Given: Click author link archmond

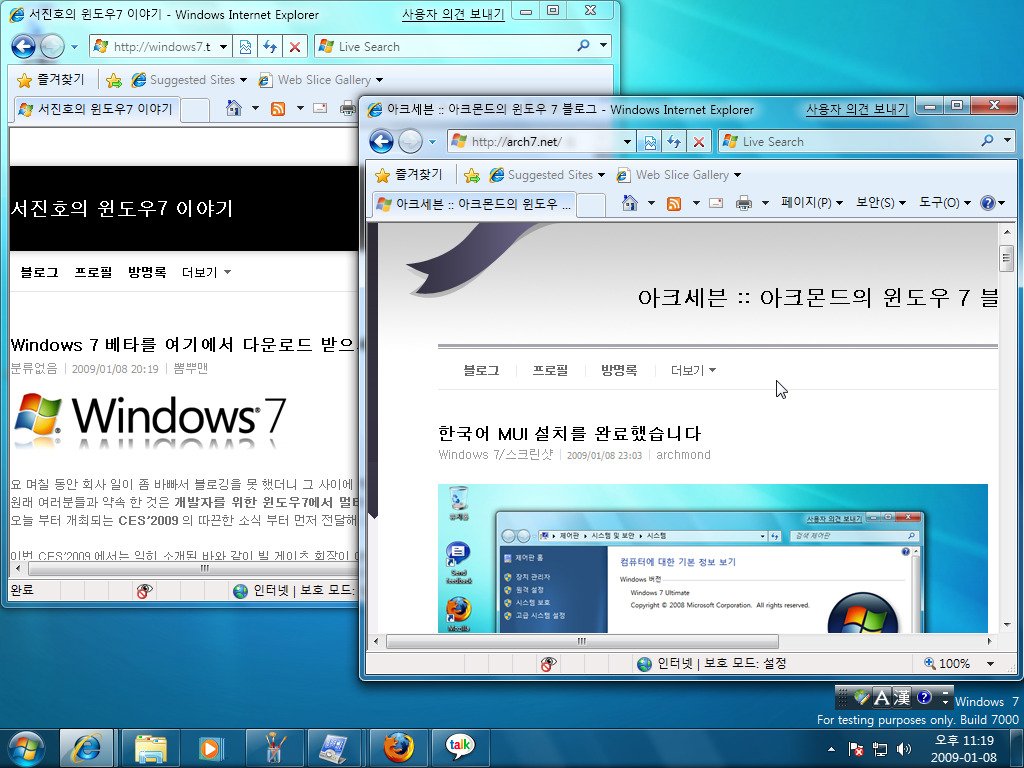Looking at the screenshot, I should [683, 455].
